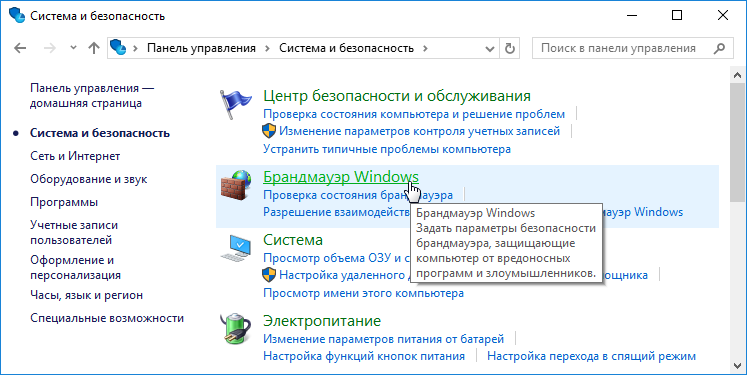Click the vertical scrollbar down arrow
The image size is (747, 375).
pyautogui.click(x=737, y=365)
